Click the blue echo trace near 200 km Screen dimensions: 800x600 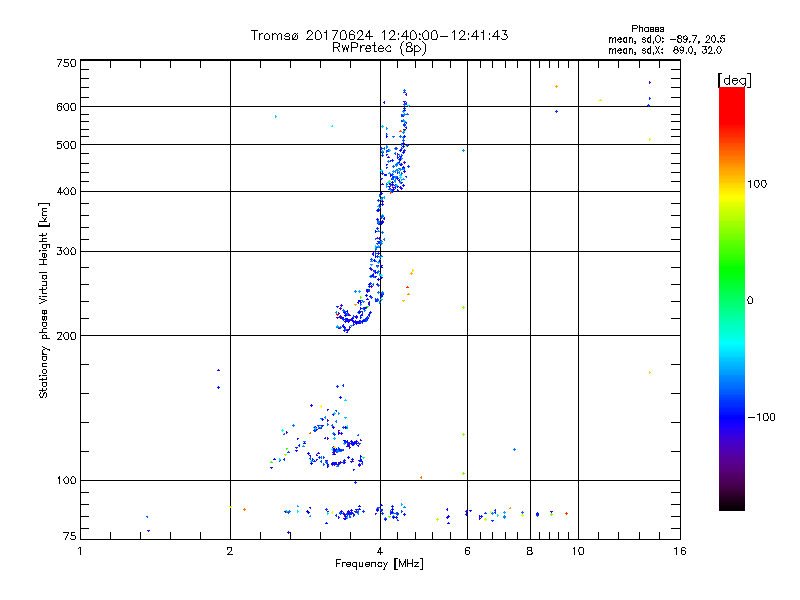pos(352,319)
